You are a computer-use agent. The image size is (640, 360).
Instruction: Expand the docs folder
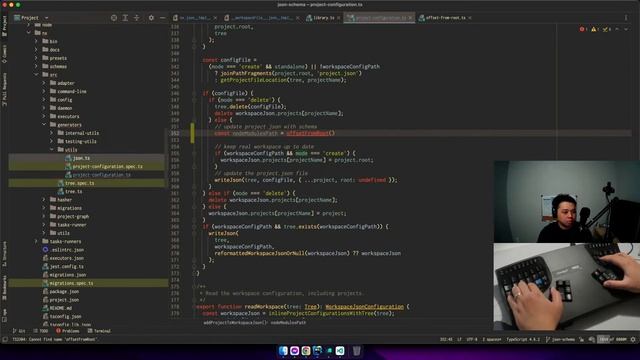click(x=36, y=50)
